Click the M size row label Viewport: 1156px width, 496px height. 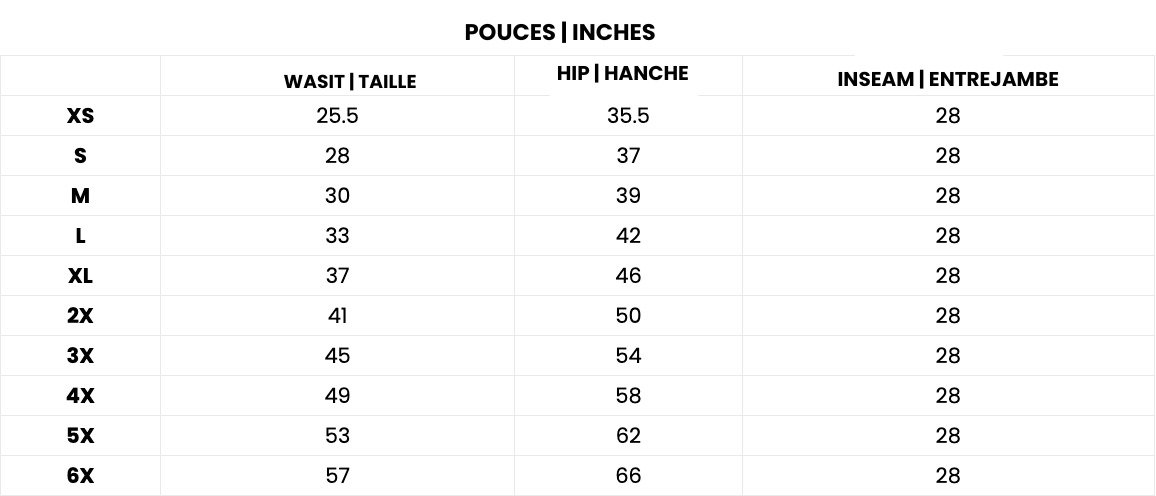pyautogui.click(x=80, y=195)
